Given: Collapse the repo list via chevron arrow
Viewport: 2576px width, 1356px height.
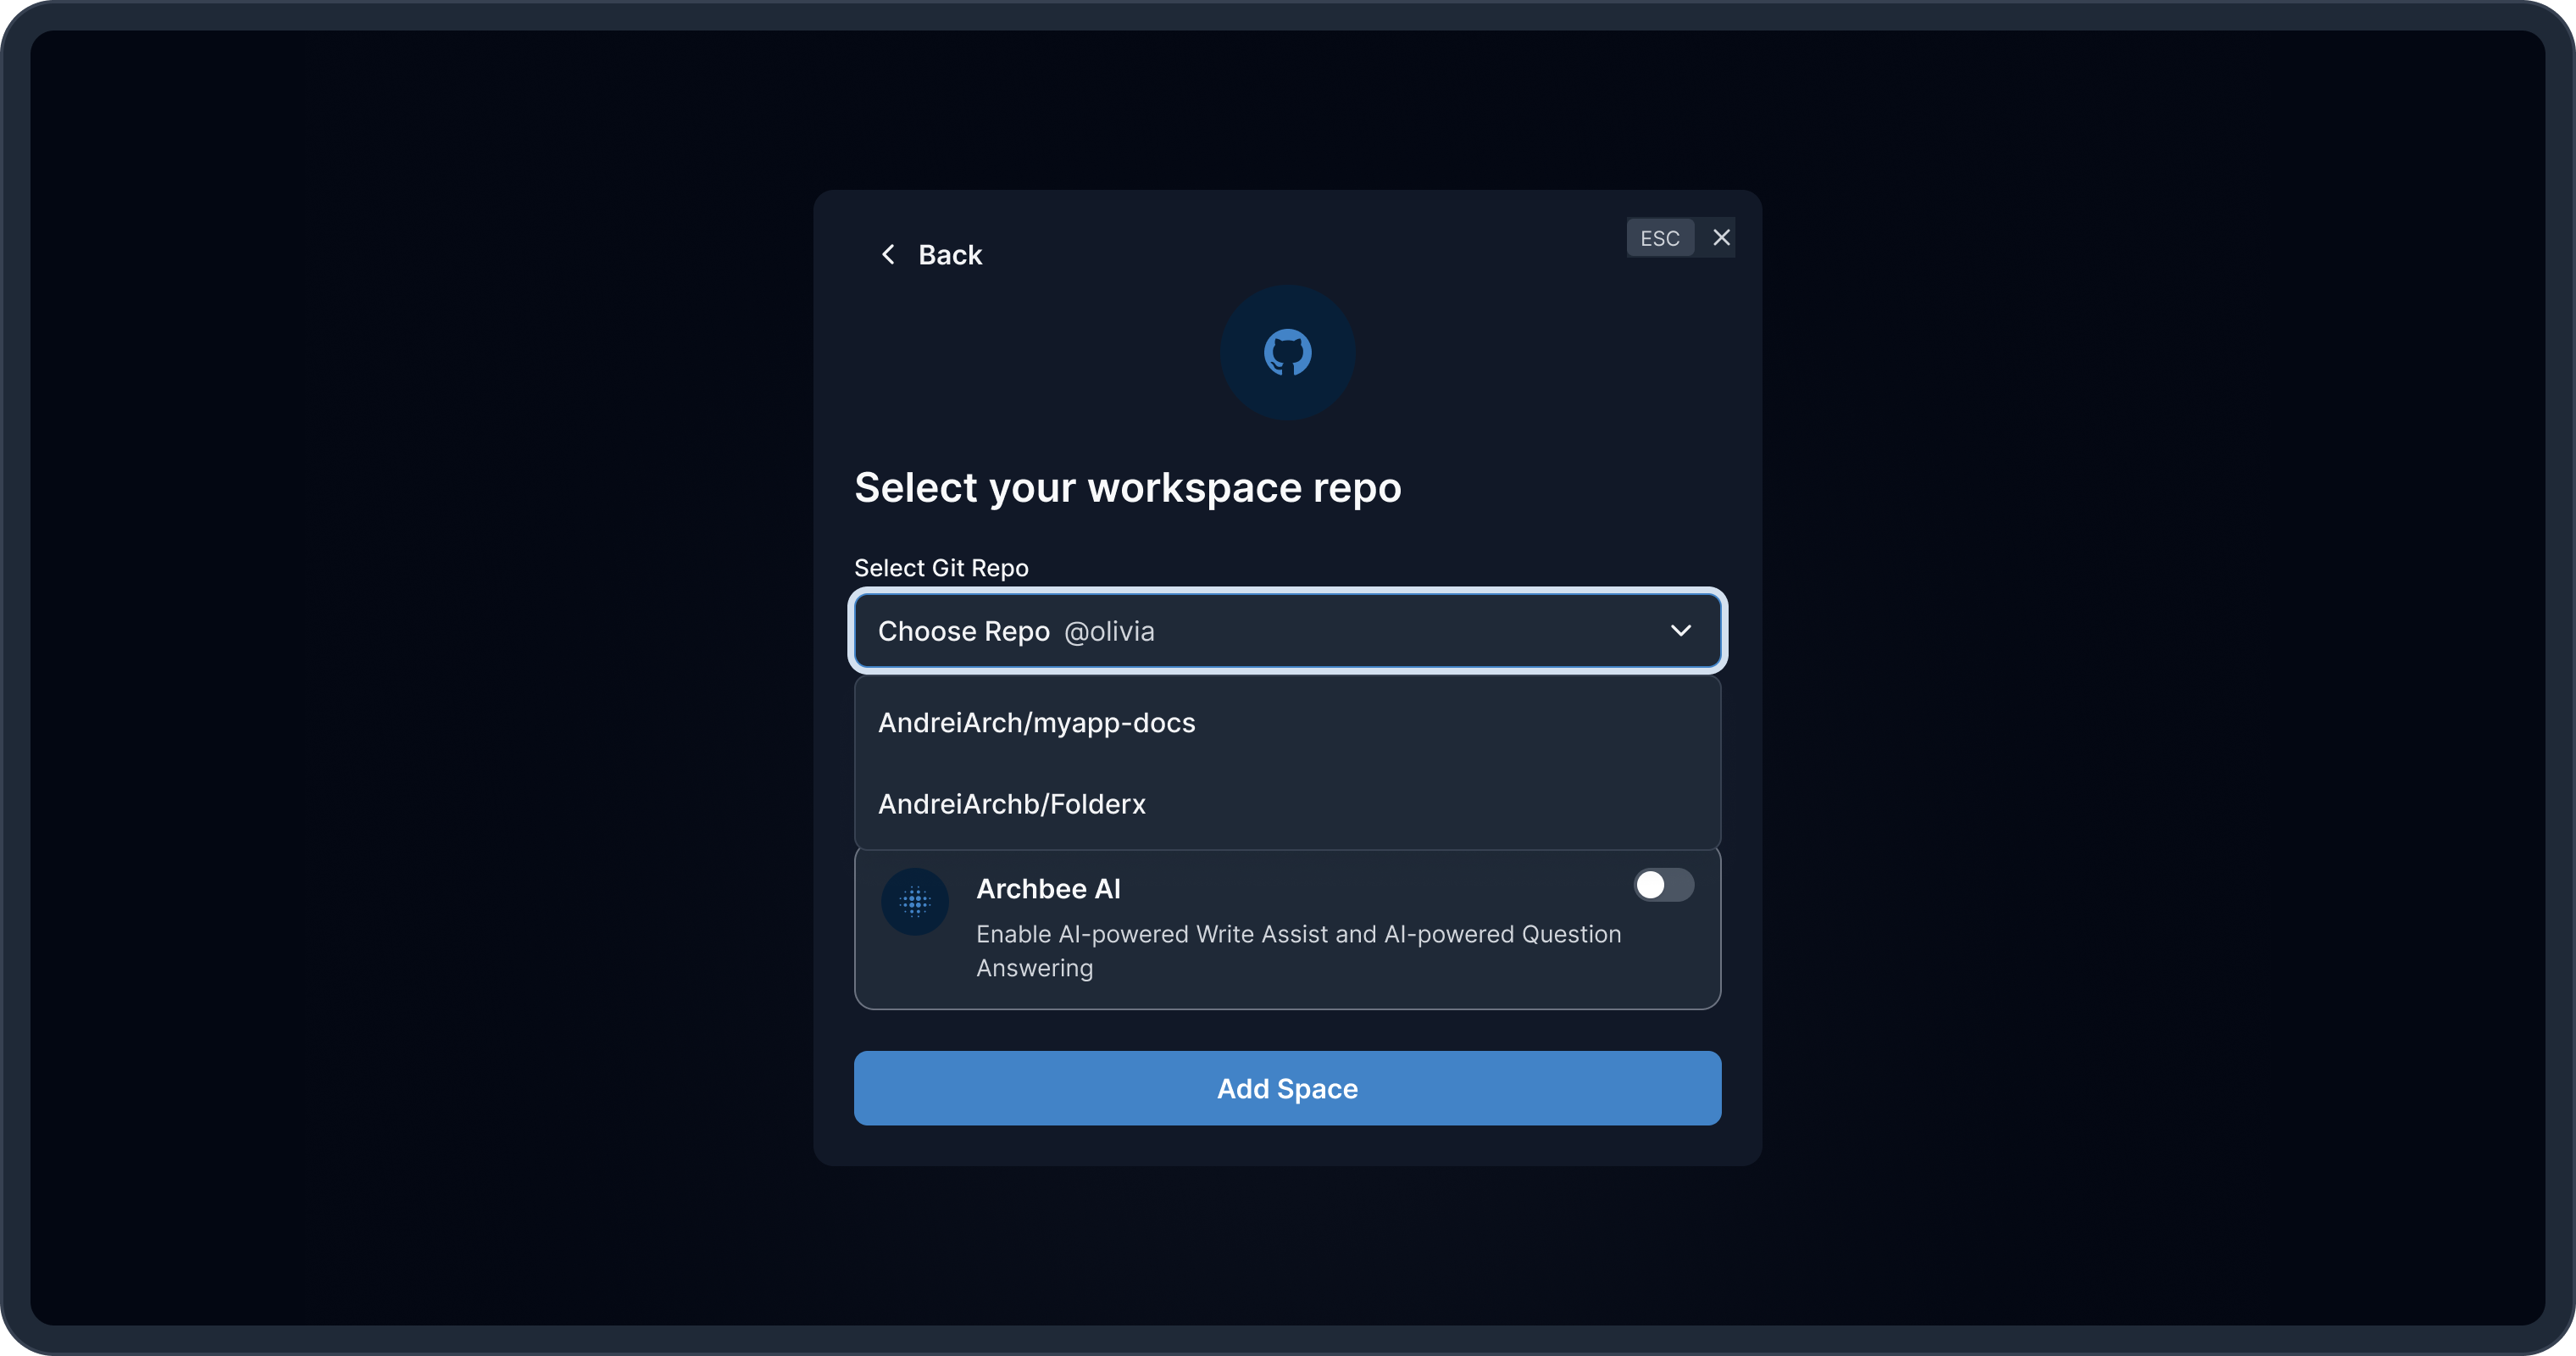Looking at the screenshot, I should [x=1680, y=631].
